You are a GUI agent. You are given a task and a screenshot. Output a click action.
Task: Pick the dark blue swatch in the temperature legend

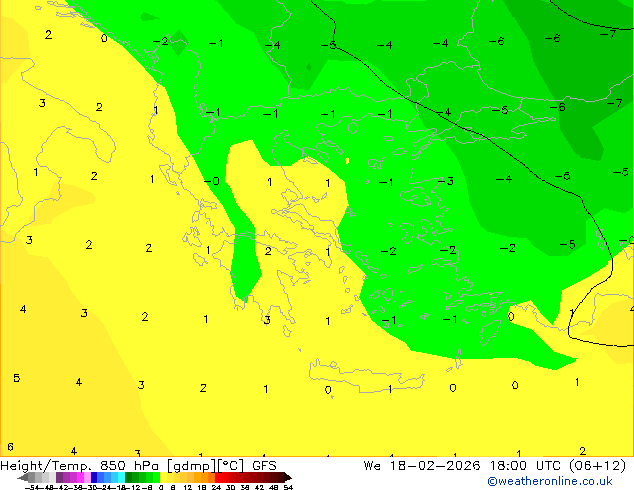click(94, 477)
